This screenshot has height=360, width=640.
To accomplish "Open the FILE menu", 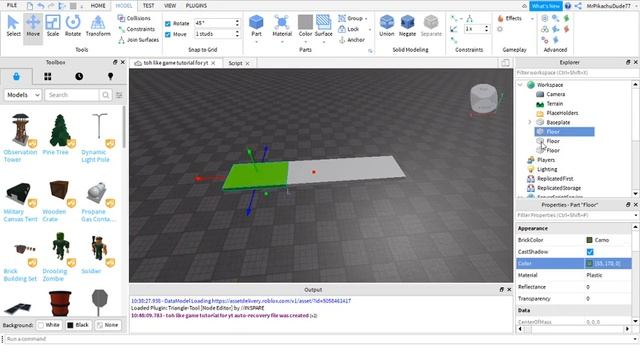I will (x=12, y=6).
